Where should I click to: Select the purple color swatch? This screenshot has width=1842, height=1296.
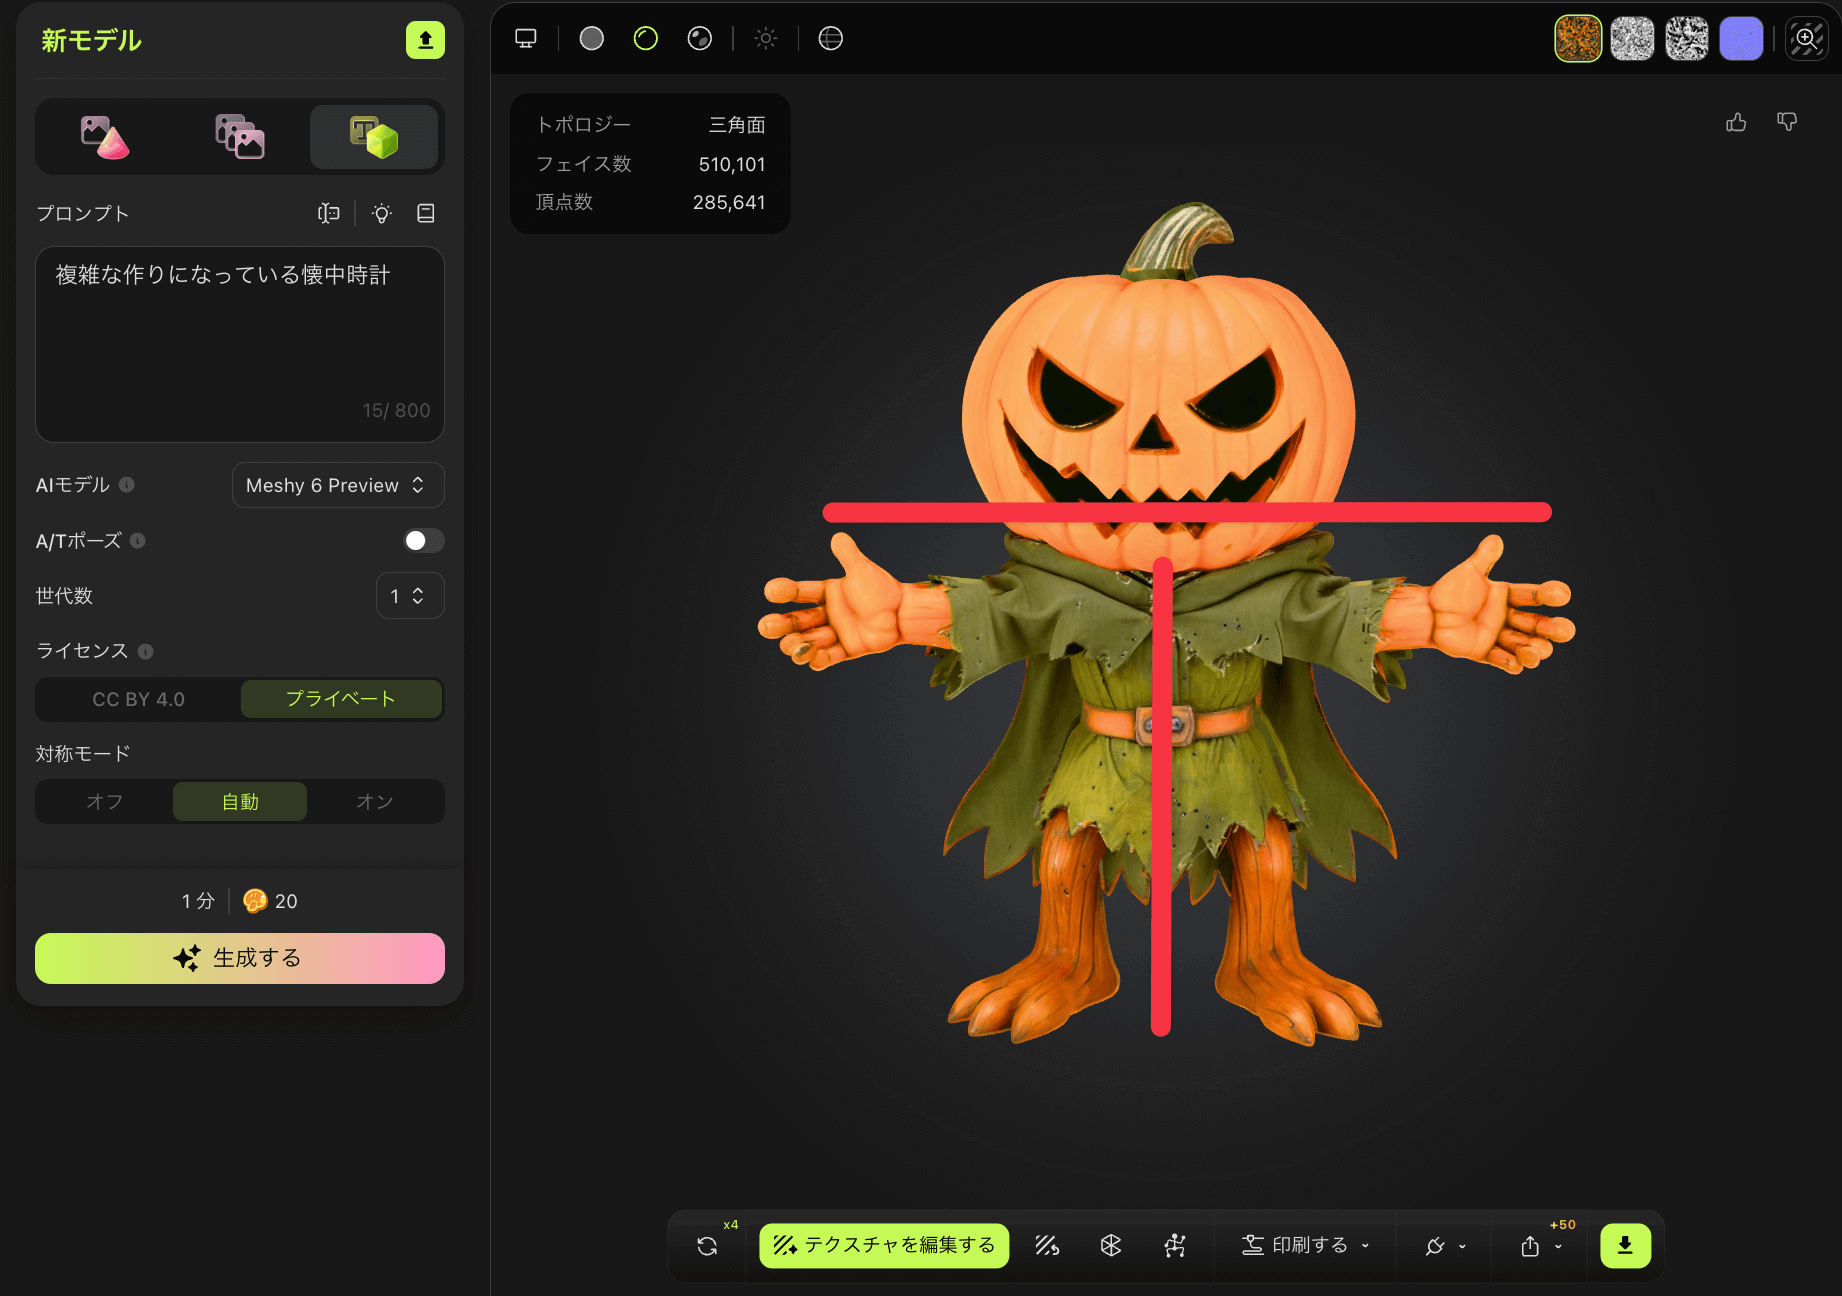coord(1740,39)
